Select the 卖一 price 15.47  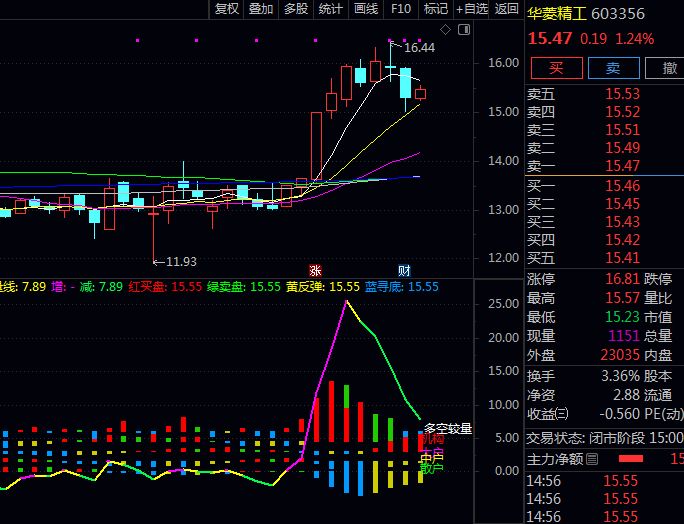(x=622, y=166)
